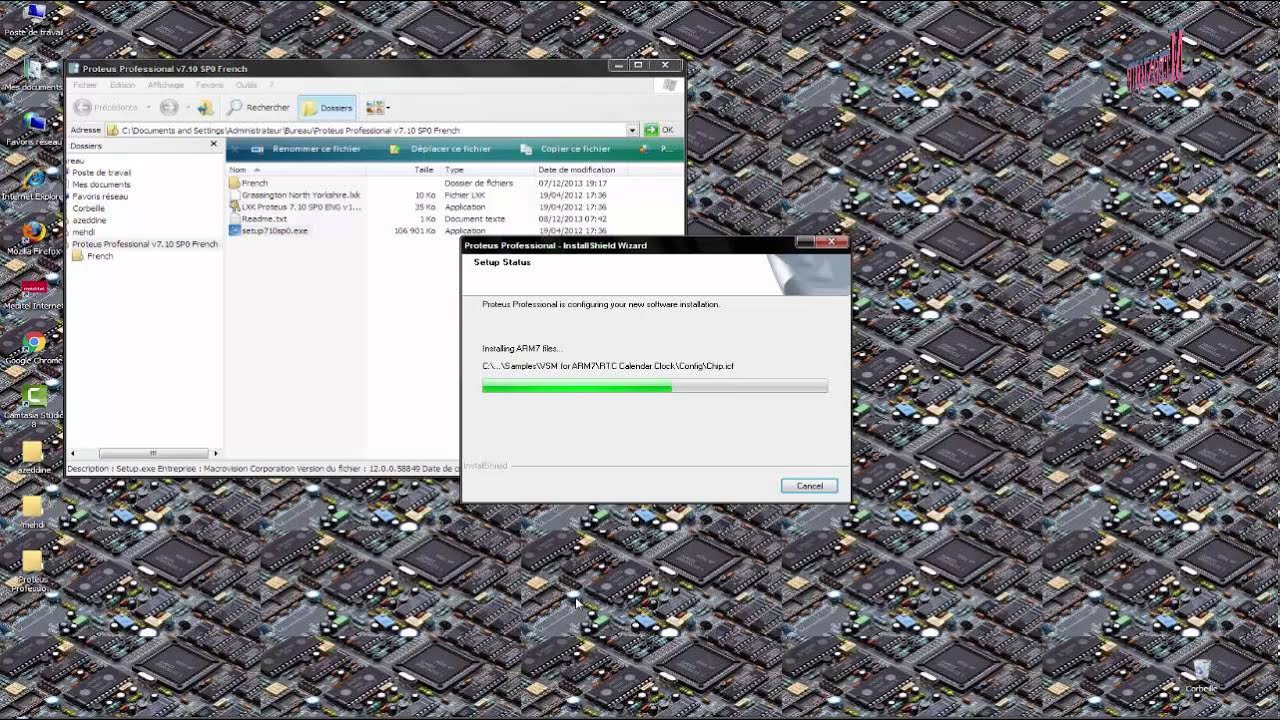The image size is (1280, 720).
Task: Open Proteus Professional folder on desktop
Action: pos(33,572)
